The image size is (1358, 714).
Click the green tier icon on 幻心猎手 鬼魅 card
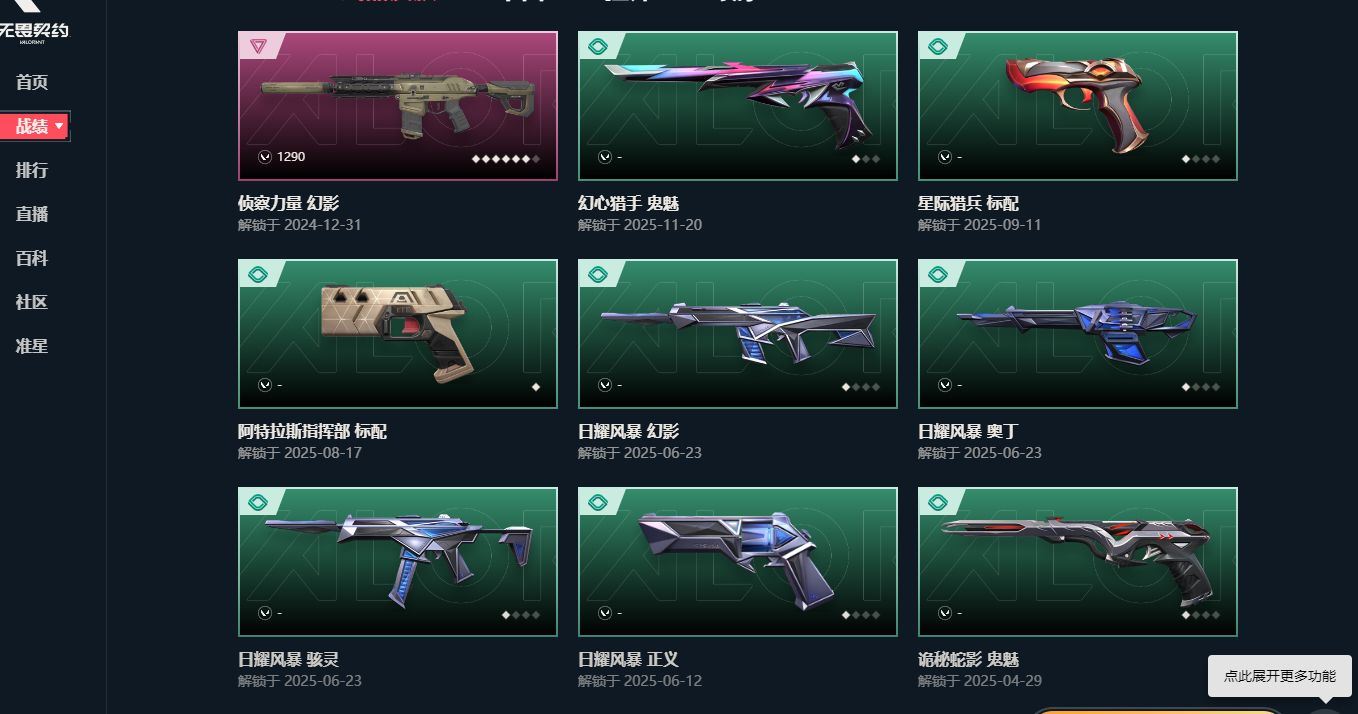tap(598, 46)
